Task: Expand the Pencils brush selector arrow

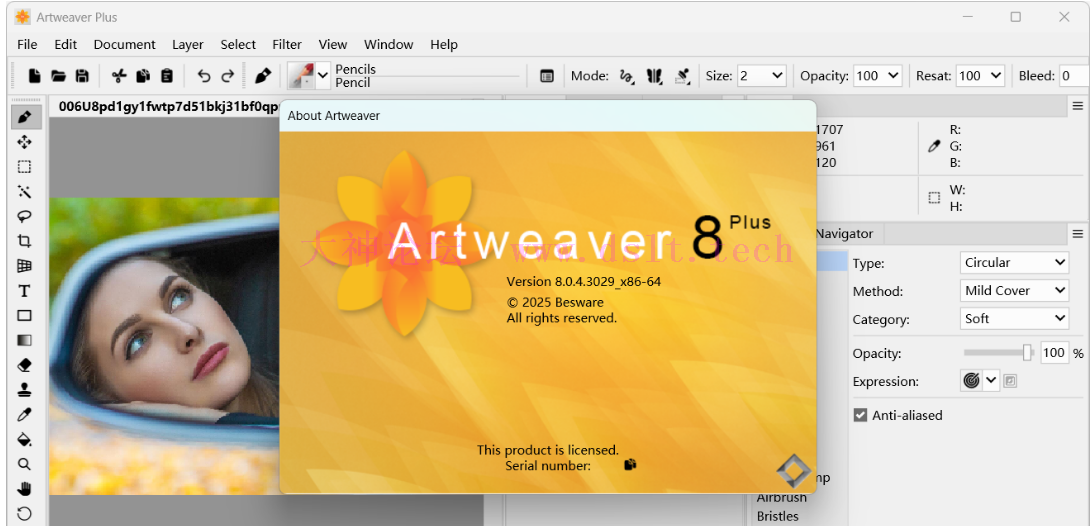Action: pos(323,76)
